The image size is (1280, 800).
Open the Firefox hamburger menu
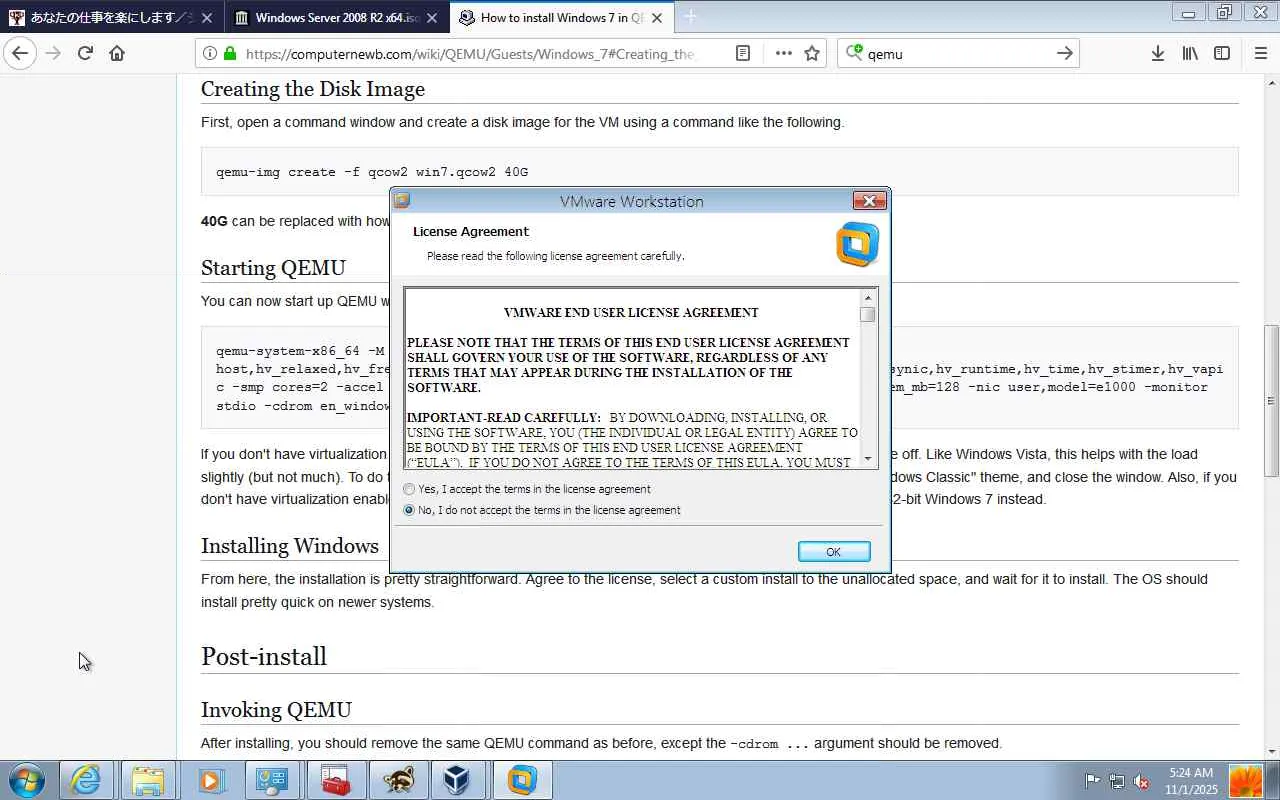click(x=1260, y=54)
